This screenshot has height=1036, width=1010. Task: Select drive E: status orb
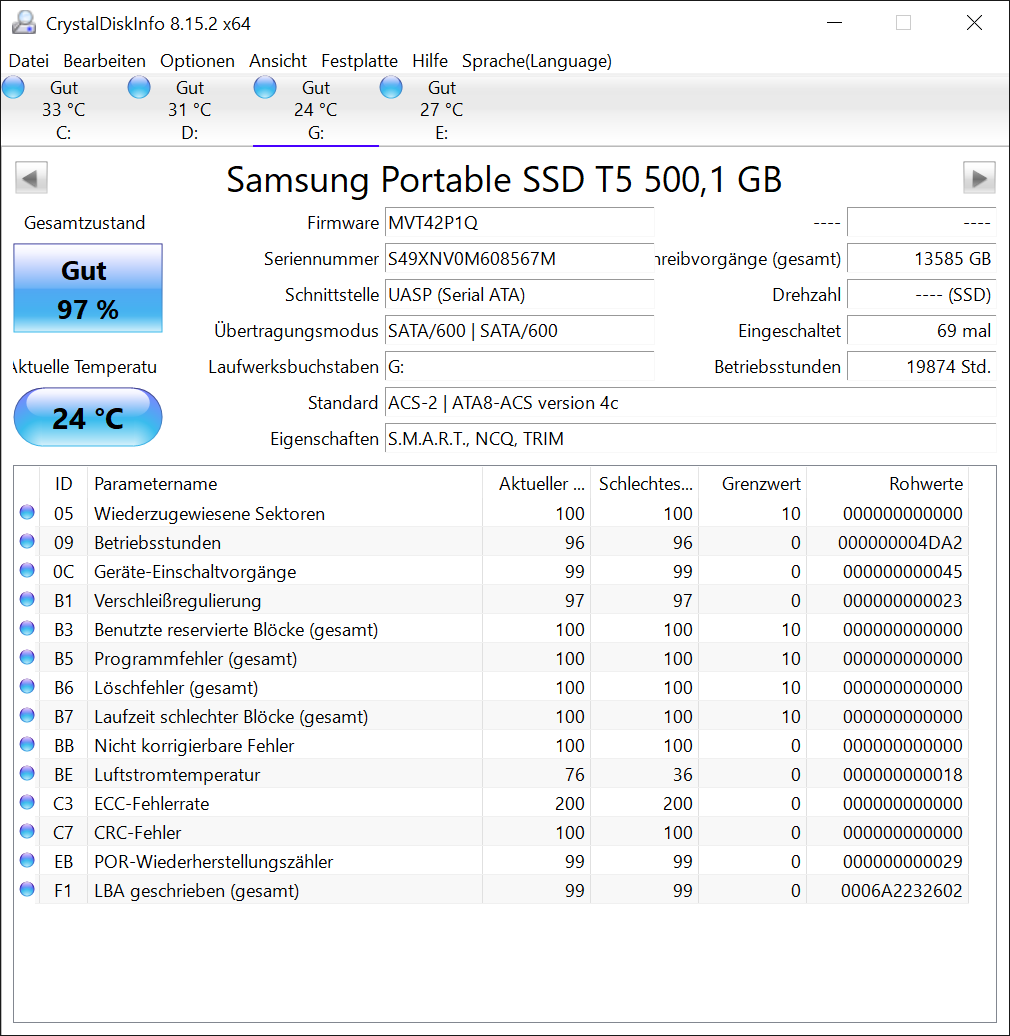coord(391,87)
